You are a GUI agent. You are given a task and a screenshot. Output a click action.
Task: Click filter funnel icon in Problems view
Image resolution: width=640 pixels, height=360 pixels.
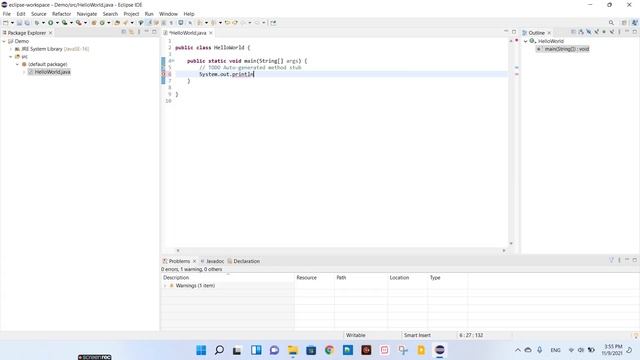(x=611, y=260)
